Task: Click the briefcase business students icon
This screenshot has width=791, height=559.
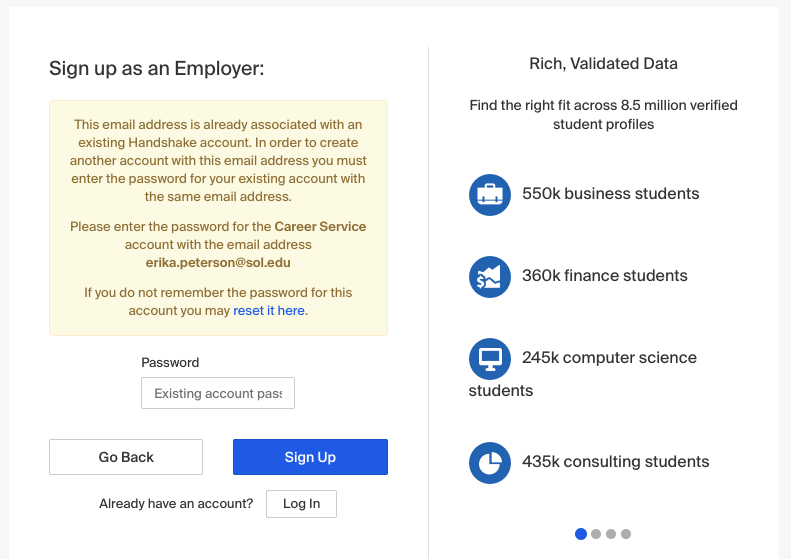Action: pyautogui.click(x=489, y=195)
